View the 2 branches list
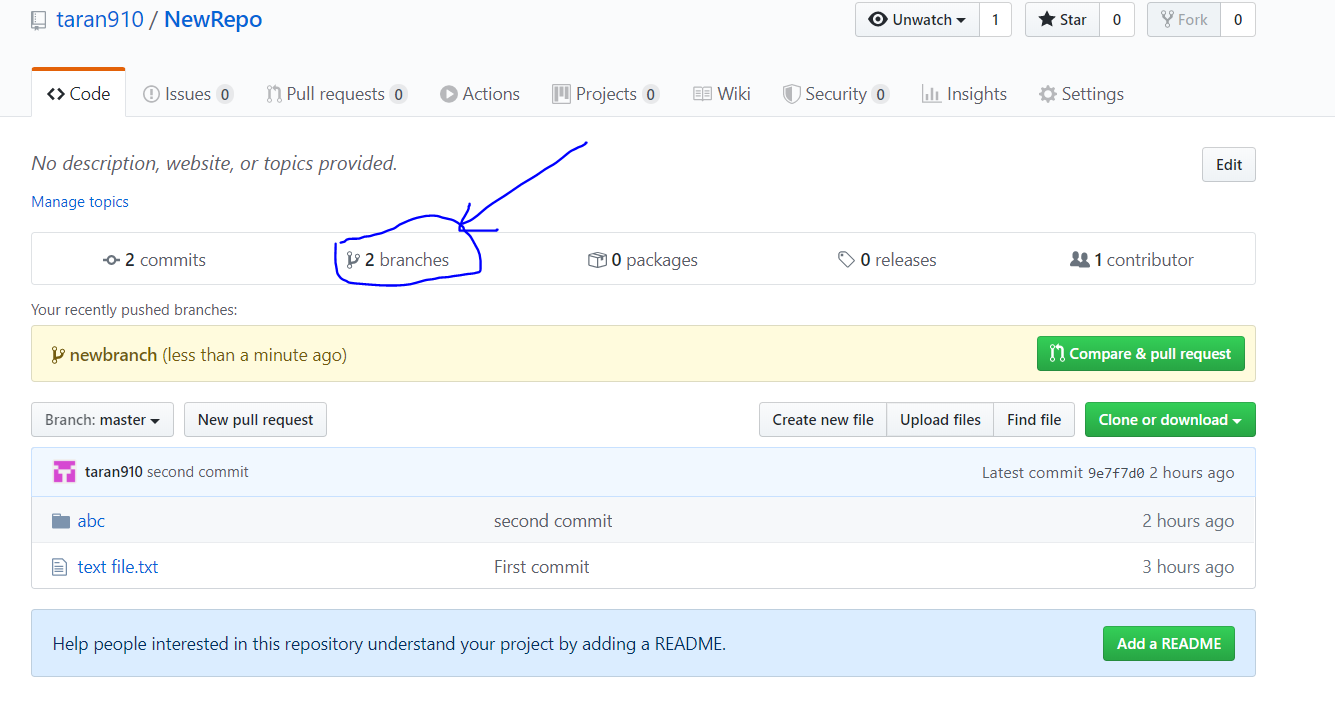1335x724 pixels. click(397, 260)
